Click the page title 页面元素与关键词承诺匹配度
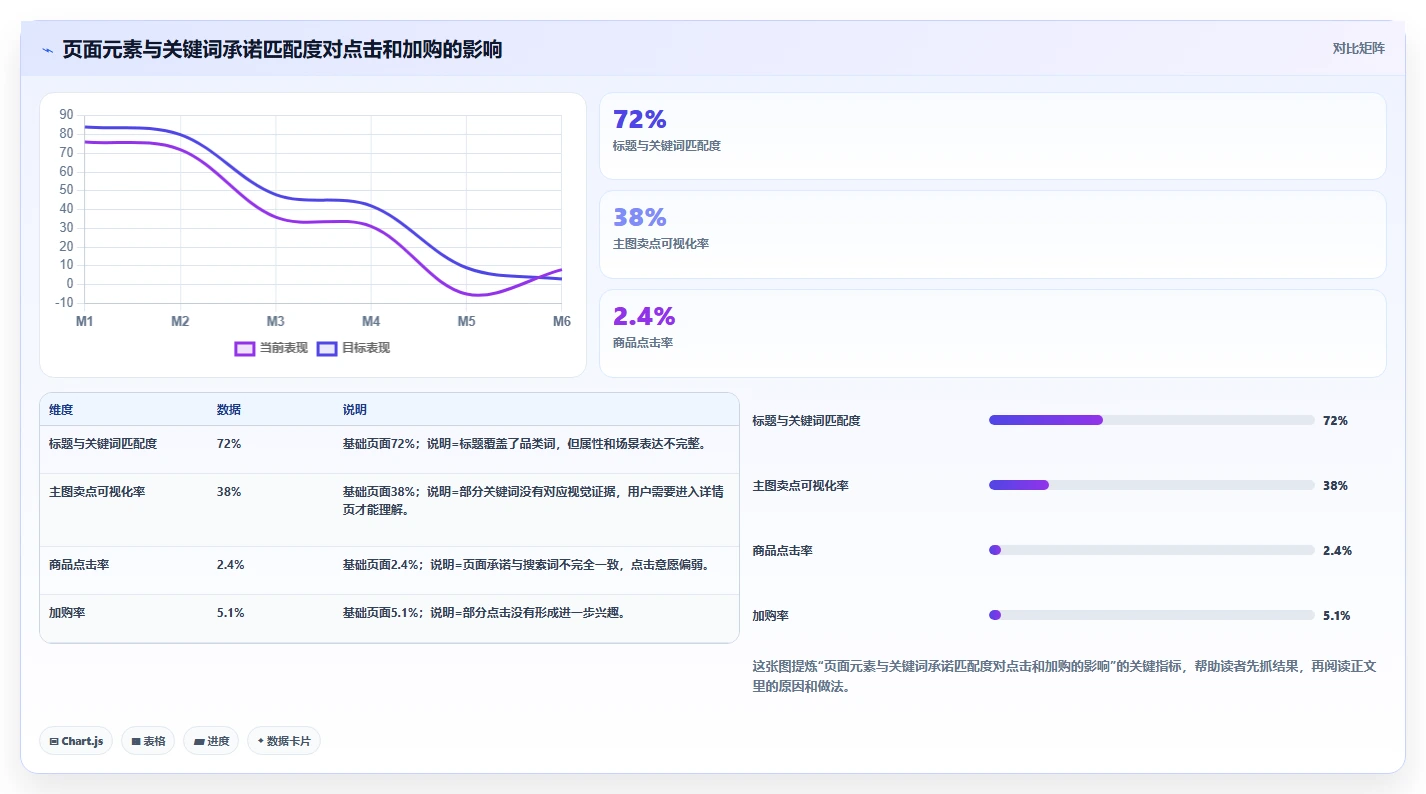 click(282, 49)
